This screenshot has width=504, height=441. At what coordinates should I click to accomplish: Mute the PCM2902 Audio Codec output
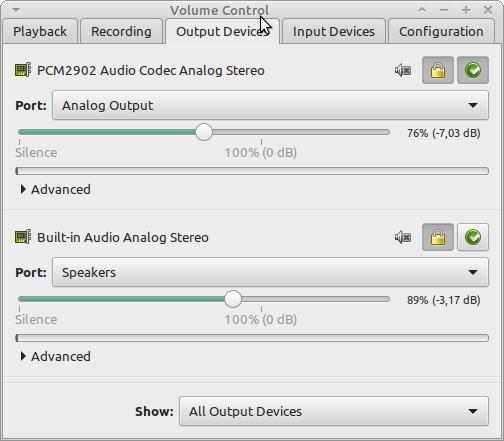click(403, 70)
